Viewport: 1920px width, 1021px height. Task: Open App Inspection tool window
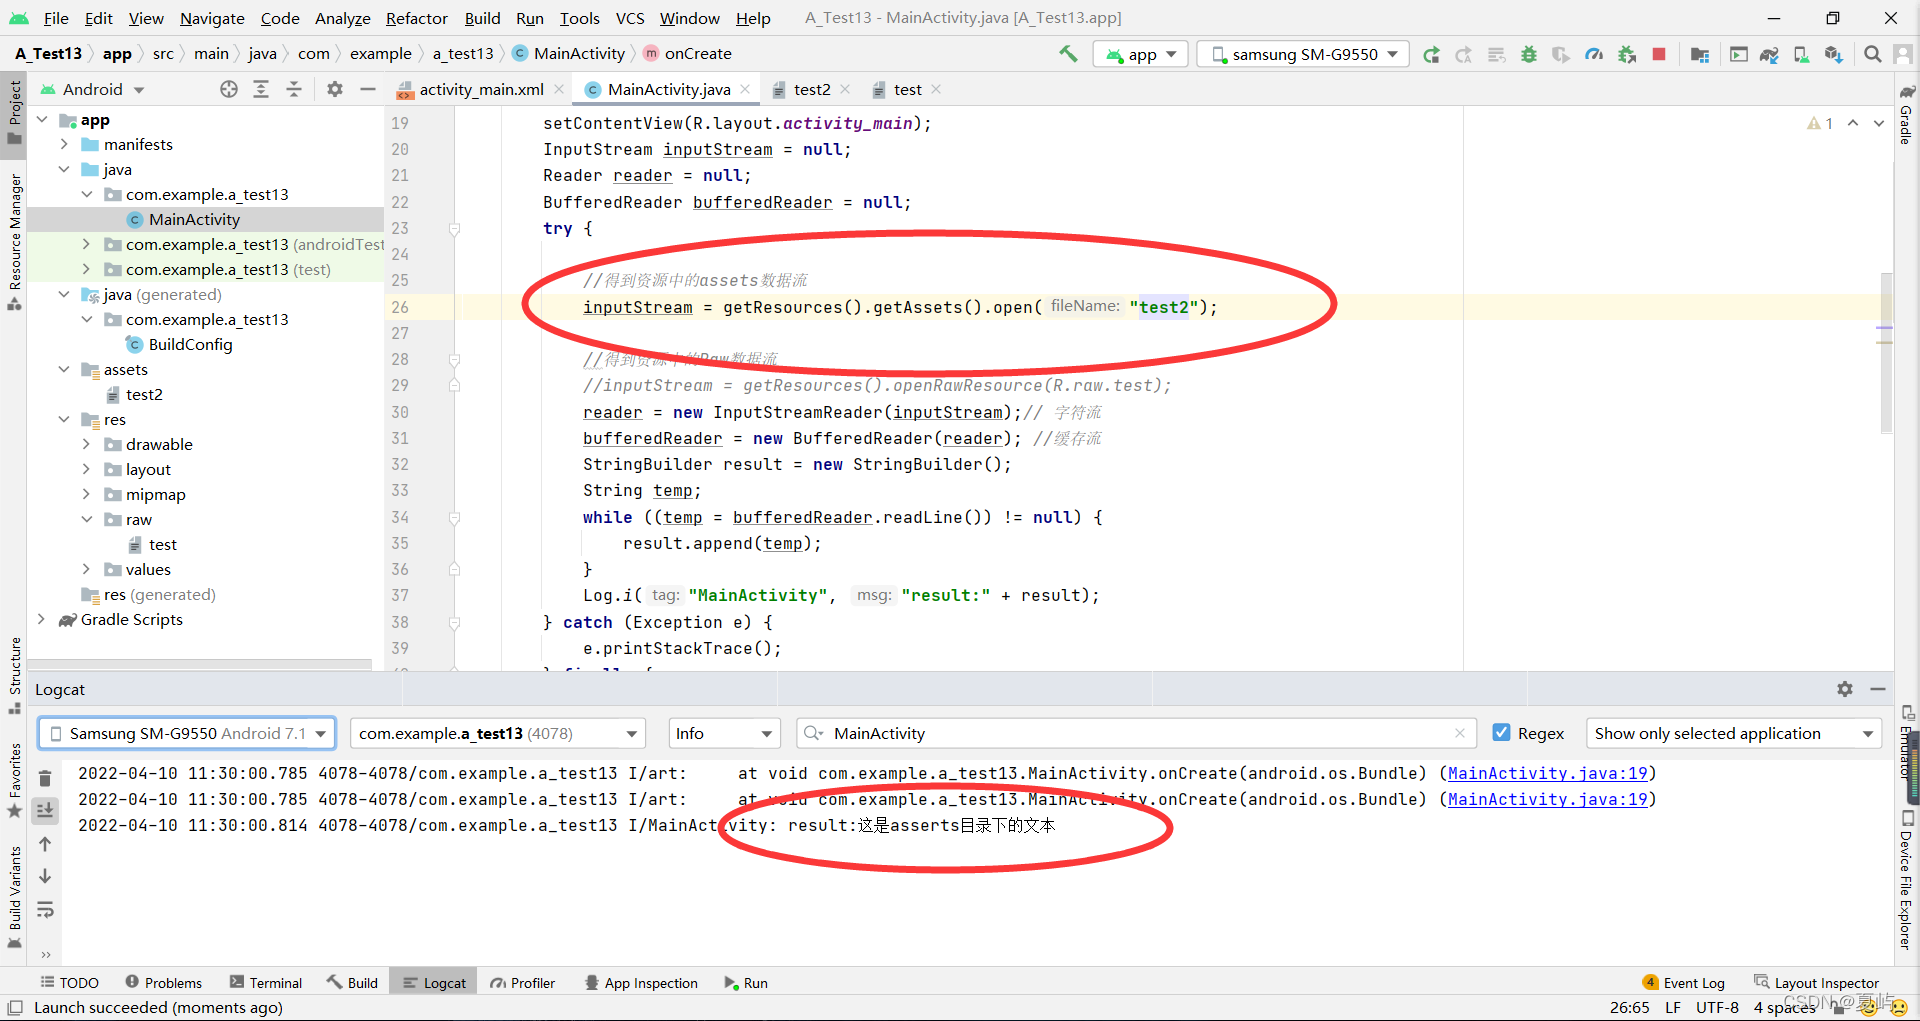pyautogui.click(x=641, y=983)
